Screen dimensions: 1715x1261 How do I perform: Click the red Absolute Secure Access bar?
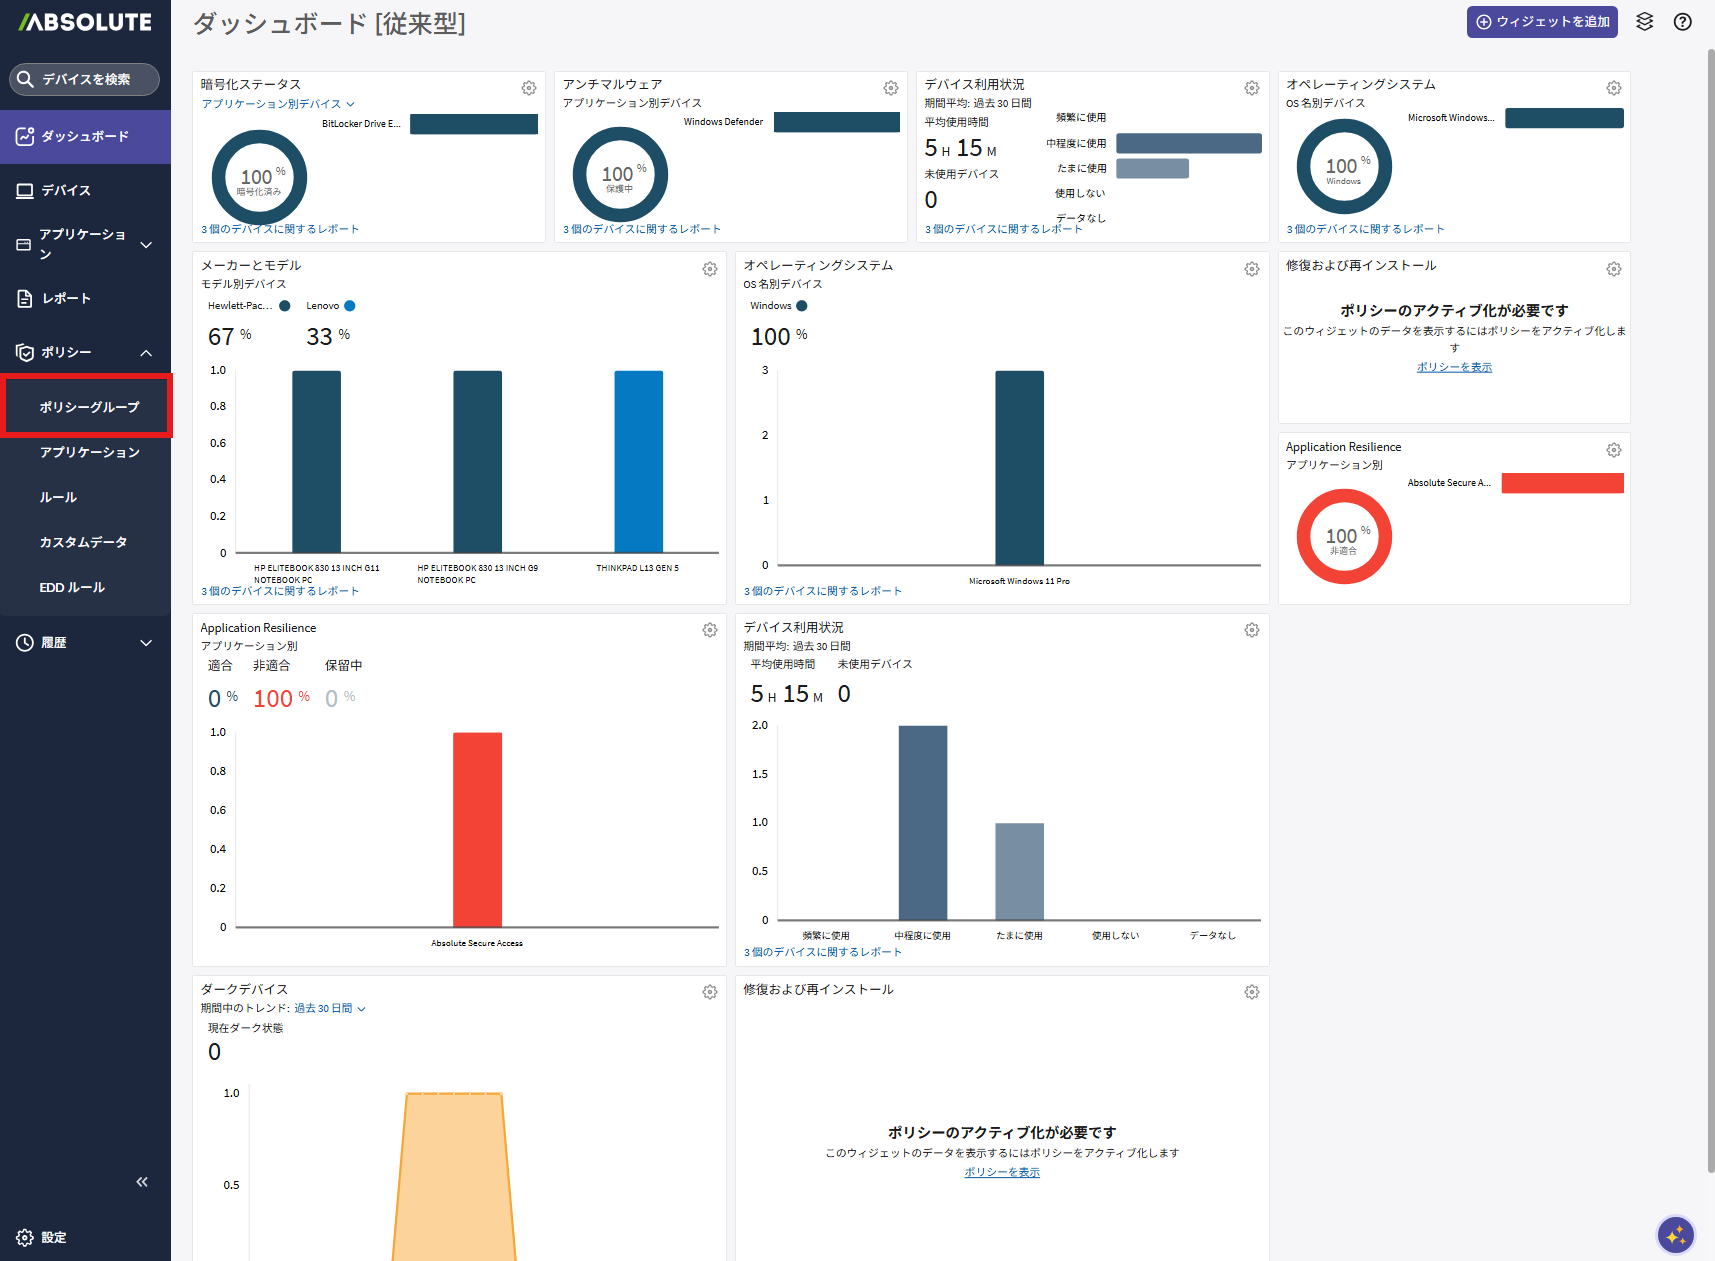coord(477,829)
